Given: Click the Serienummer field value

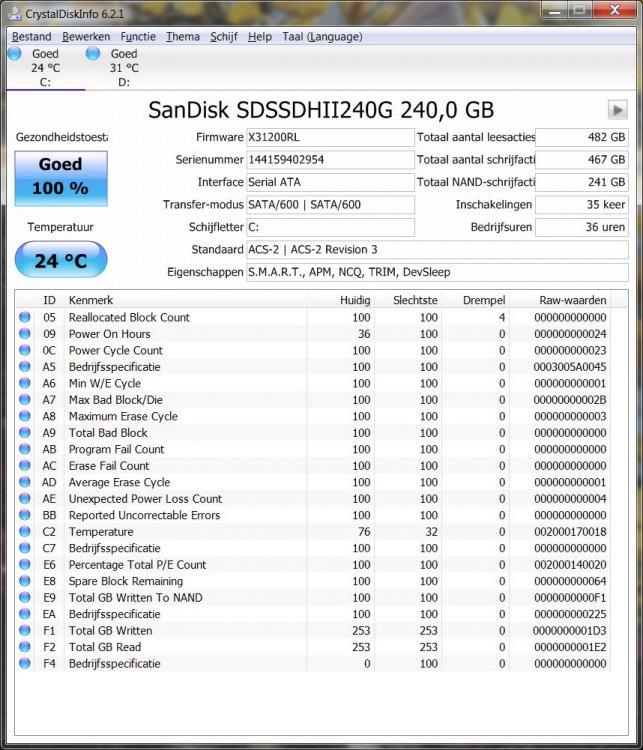Looking at the screenshot, I should (330, 160).
